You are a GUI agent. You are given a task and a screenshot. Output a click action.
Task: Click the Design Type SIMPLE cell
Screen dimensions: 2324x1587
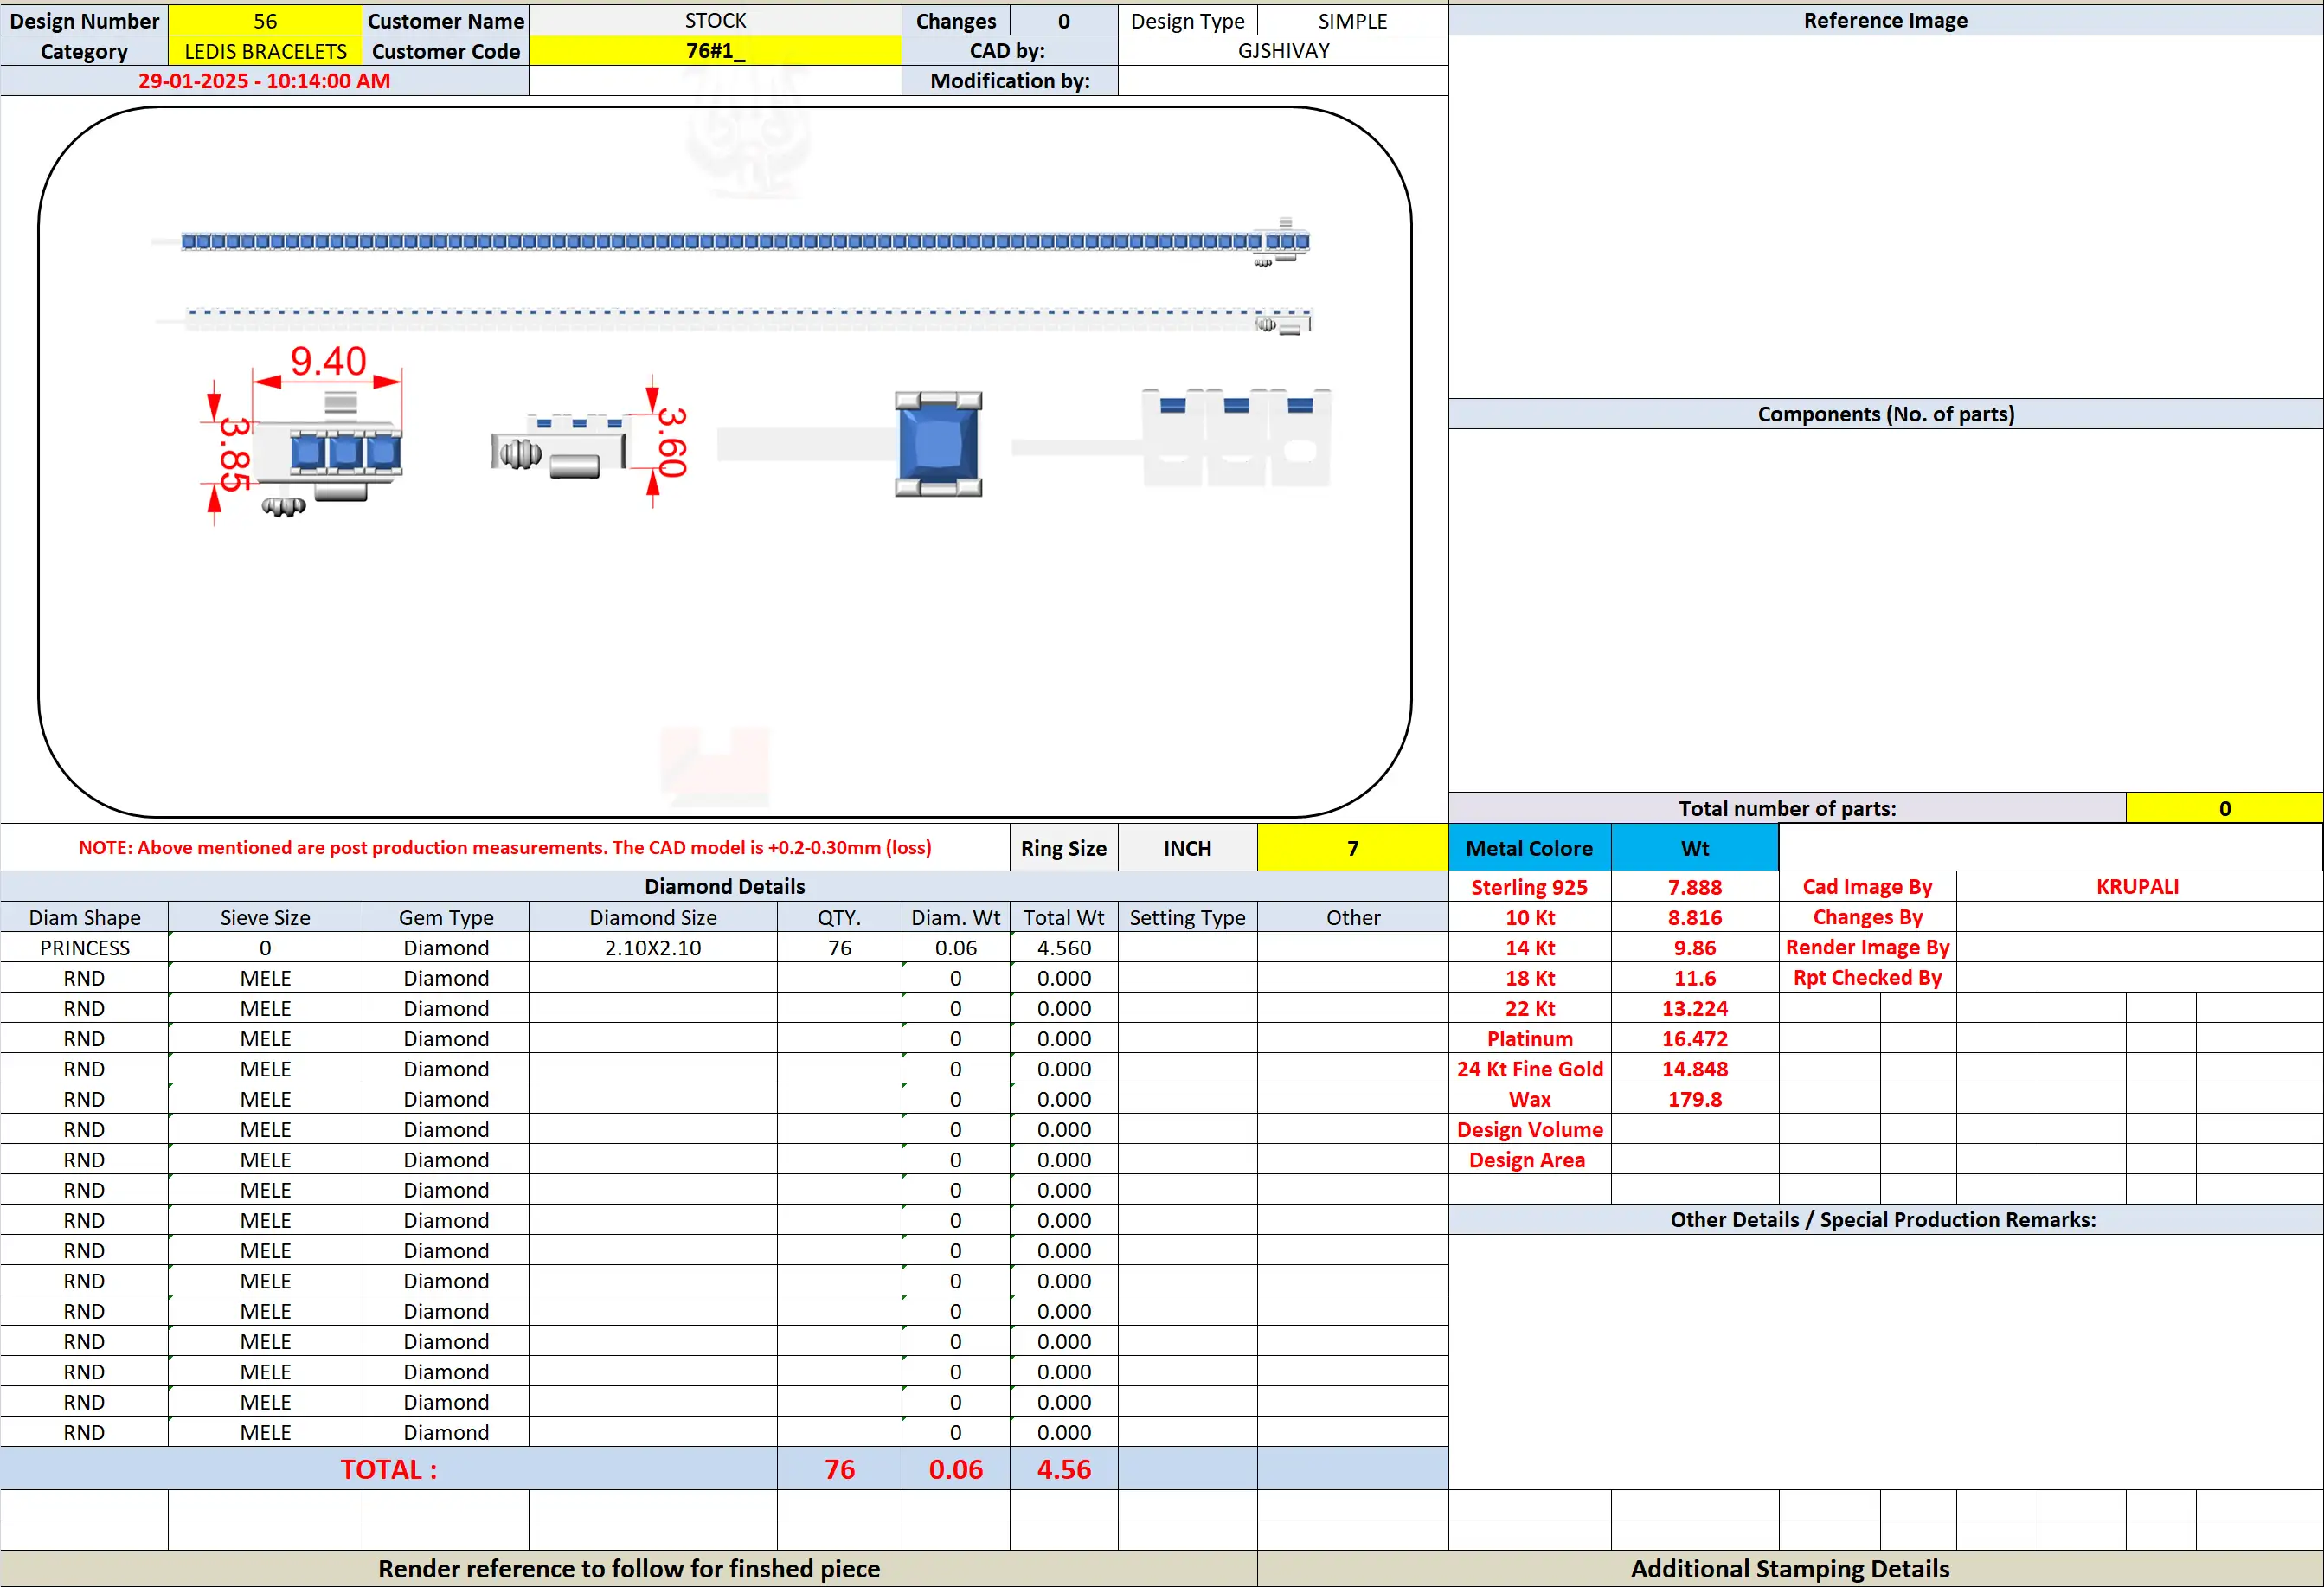(x=1352, y=21)
